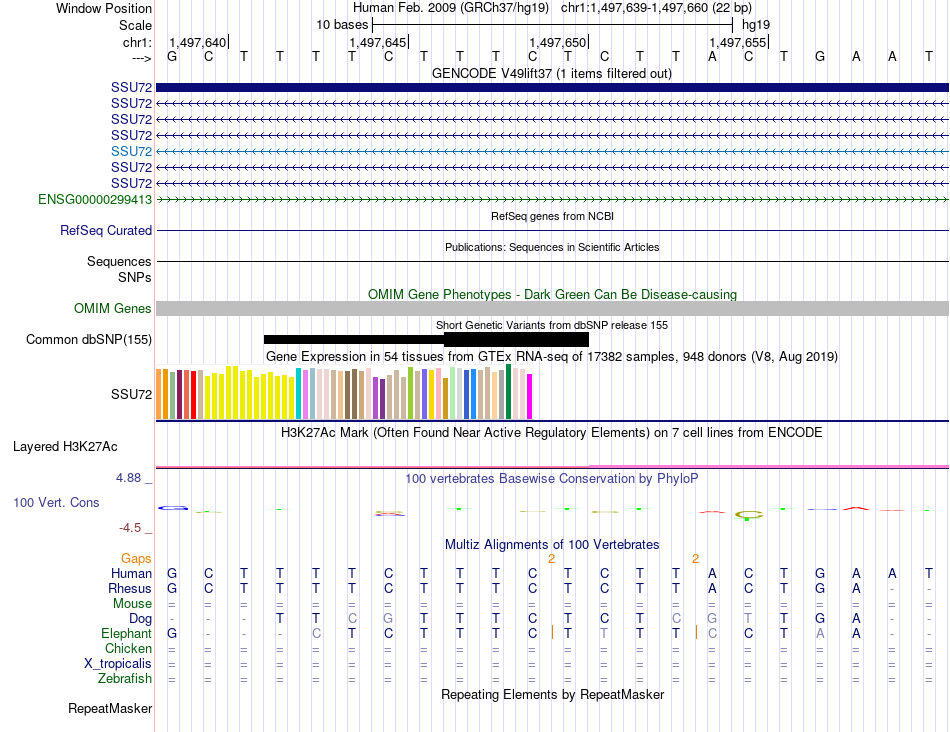Screen dimensions: 950x732
Task: Open Publications: Sequences in Scientific Articles title
Action: [551, 247]
